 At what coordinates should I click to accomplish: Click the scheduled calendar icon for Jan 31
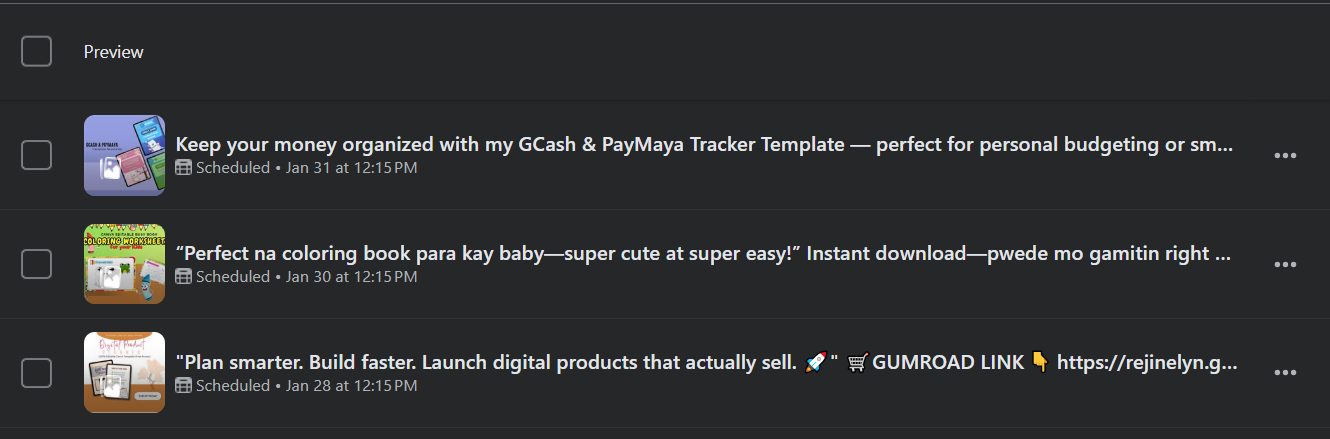183,168
